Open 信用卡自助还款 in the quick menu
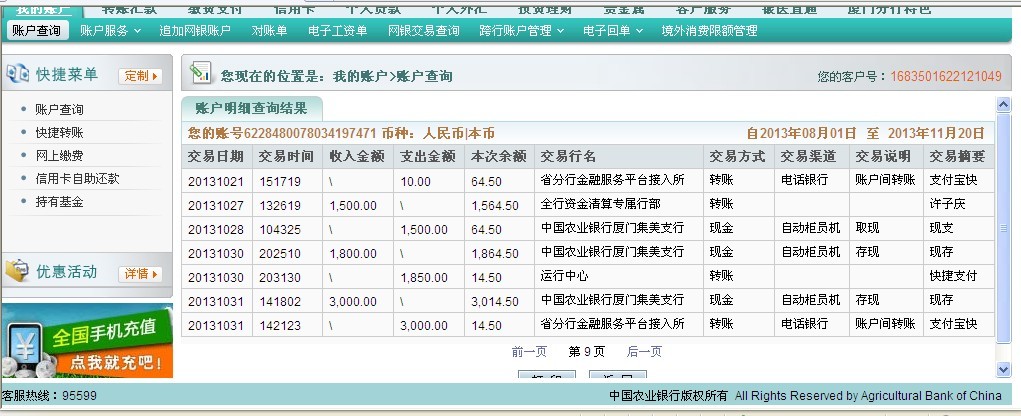Viewport: 1021px width, 416px height. point(77,178)
